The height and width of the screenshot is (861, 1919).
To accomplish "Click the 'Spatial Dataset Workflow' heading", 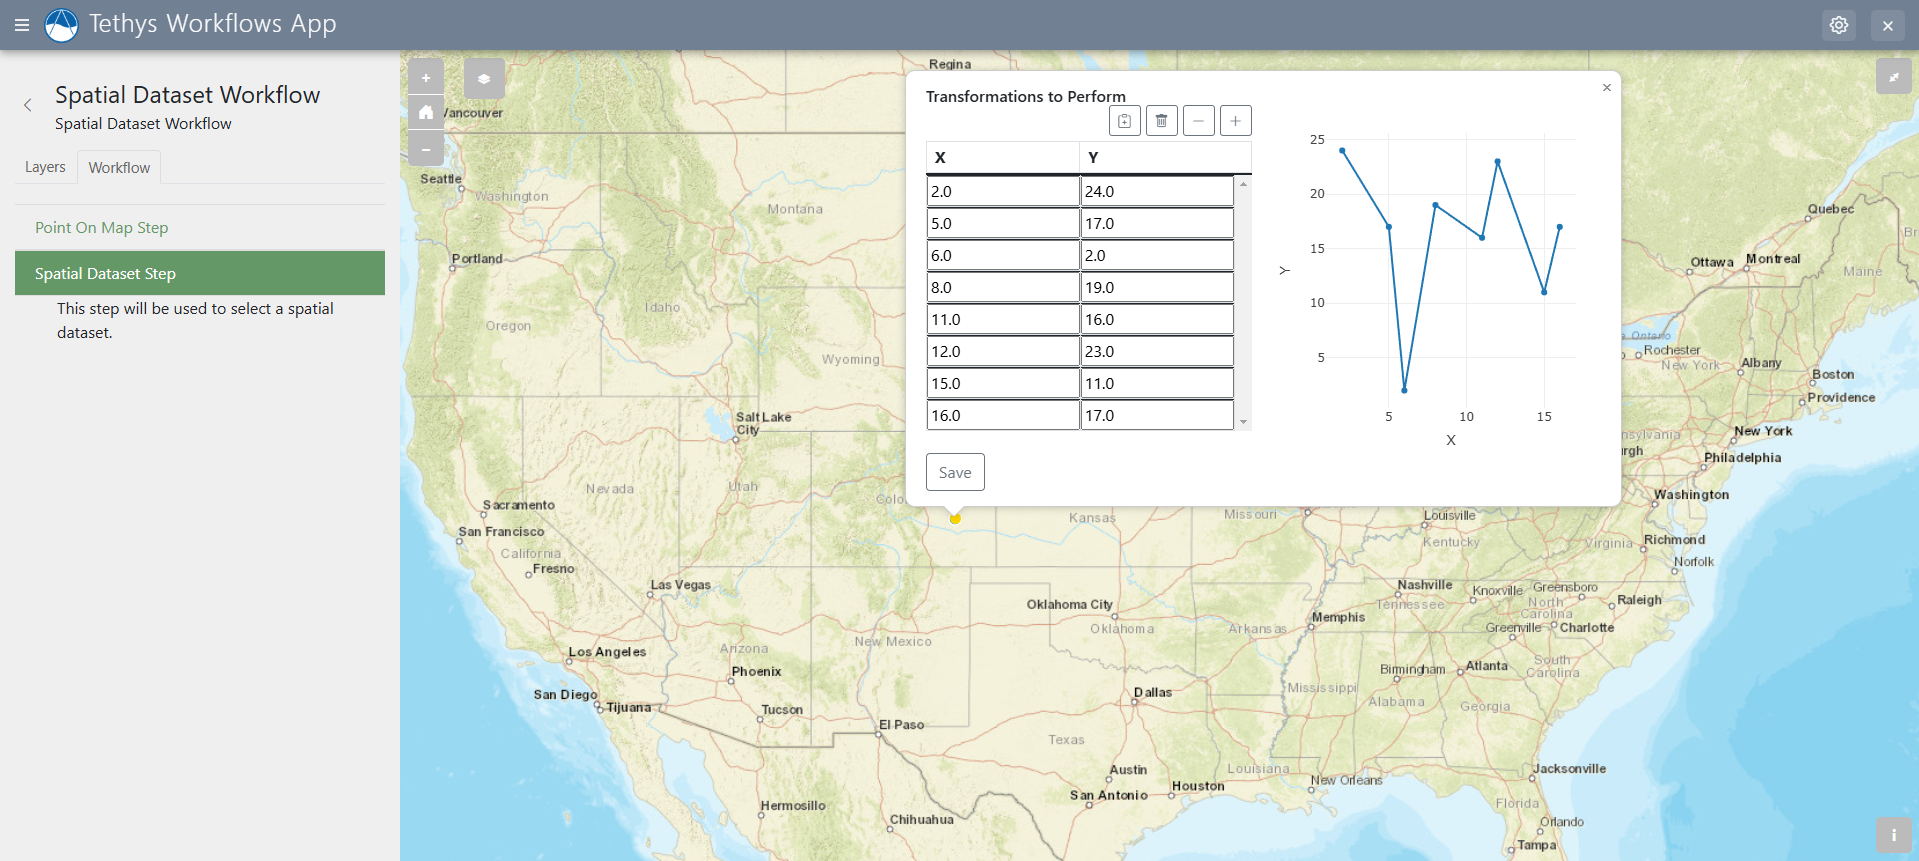I will [x=187, y=95].
